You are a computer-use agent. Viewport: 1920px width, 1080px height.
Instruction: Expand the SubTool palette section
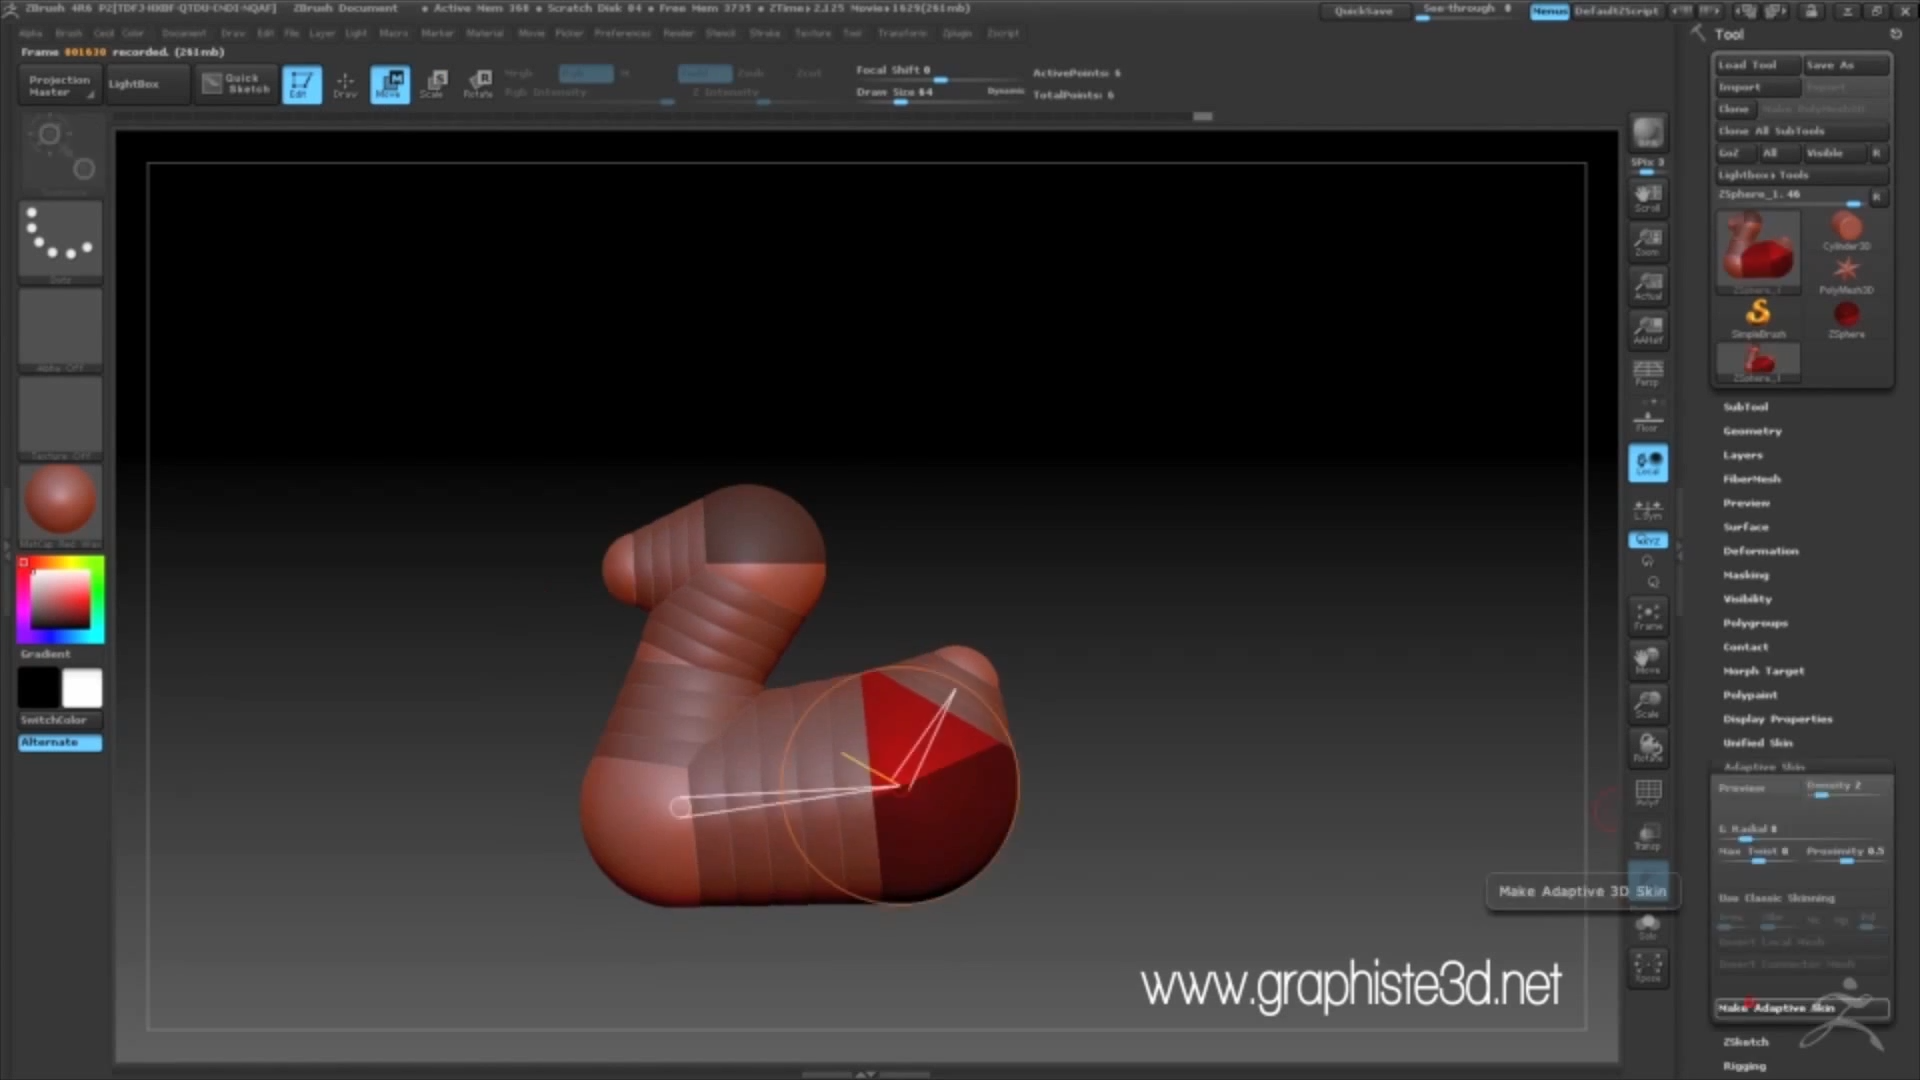point(1745,407)
